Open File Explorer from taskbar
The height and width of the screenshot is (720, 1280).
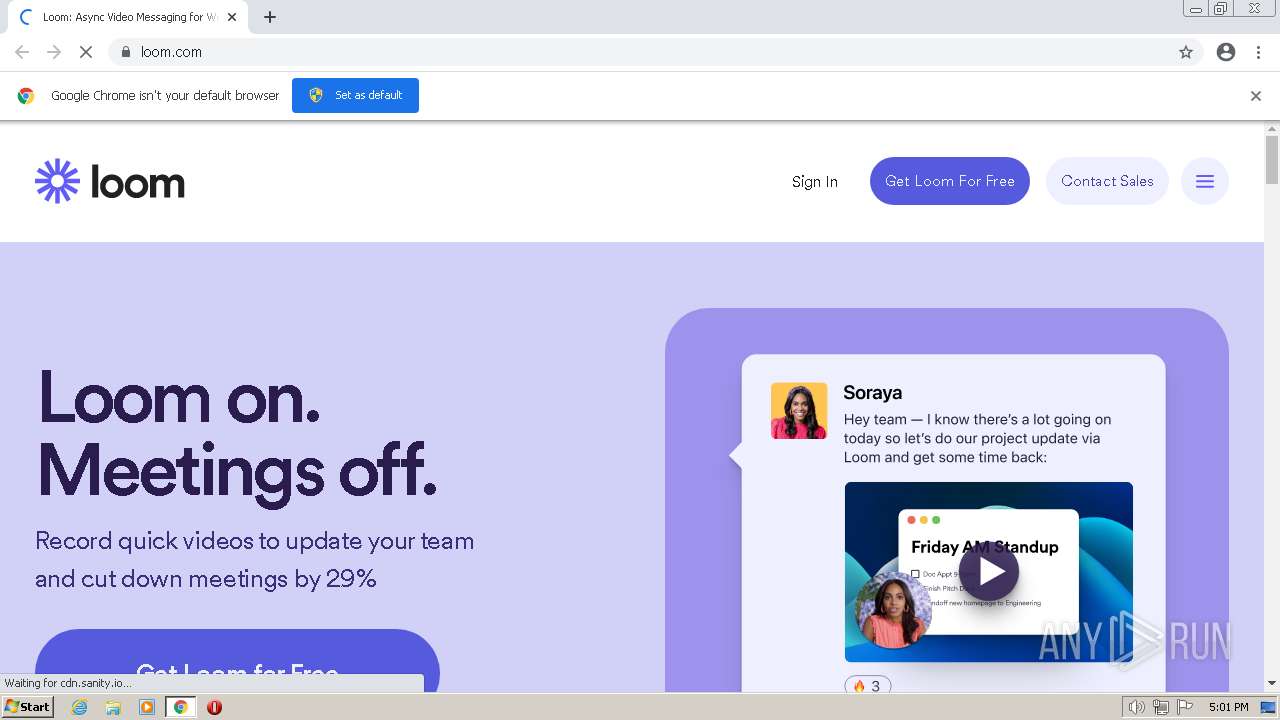pos(113,707)
